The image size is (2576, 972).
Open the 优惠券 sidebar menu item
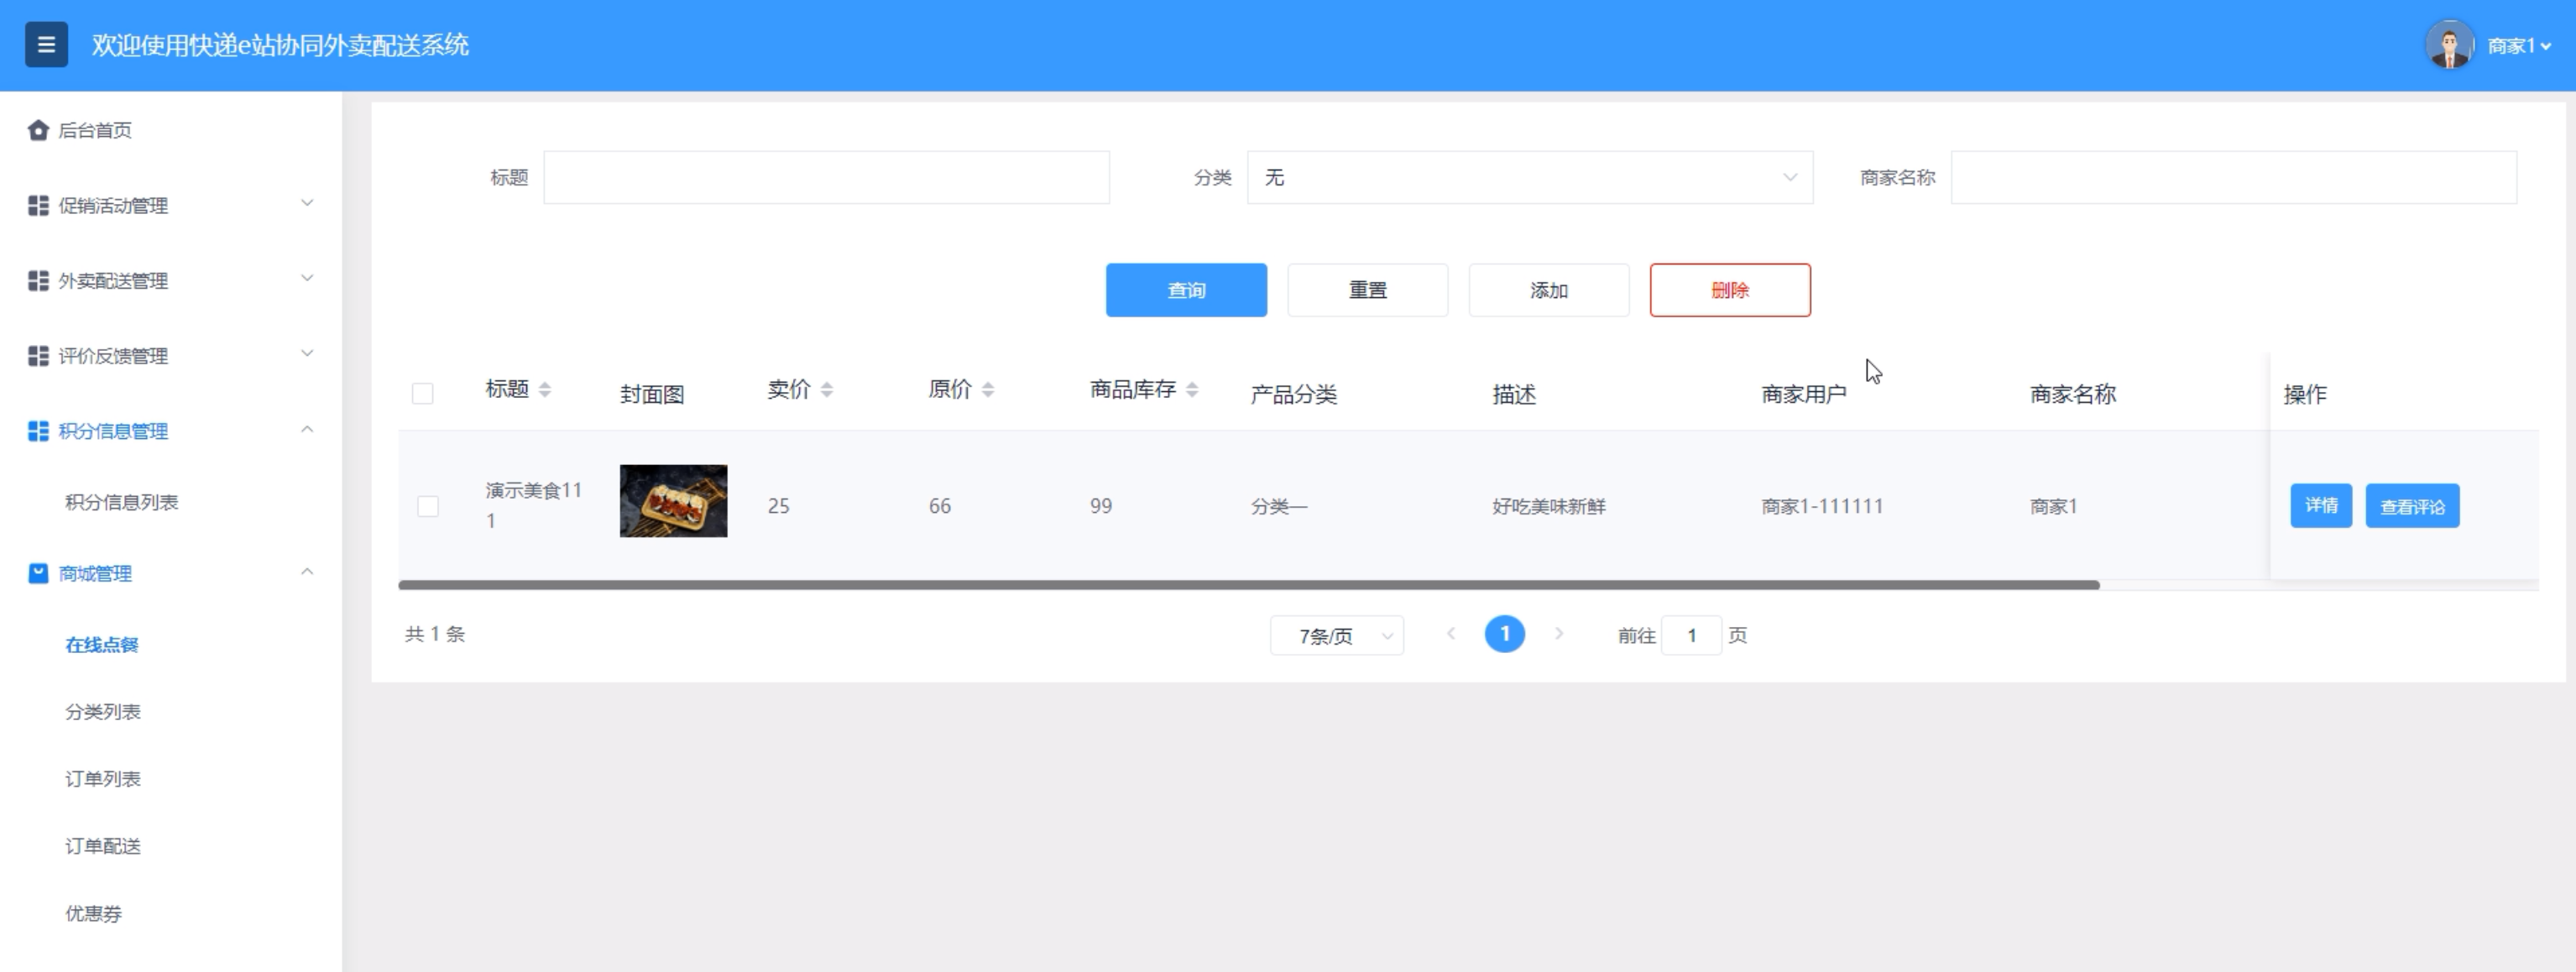click(x=94, y=913)
